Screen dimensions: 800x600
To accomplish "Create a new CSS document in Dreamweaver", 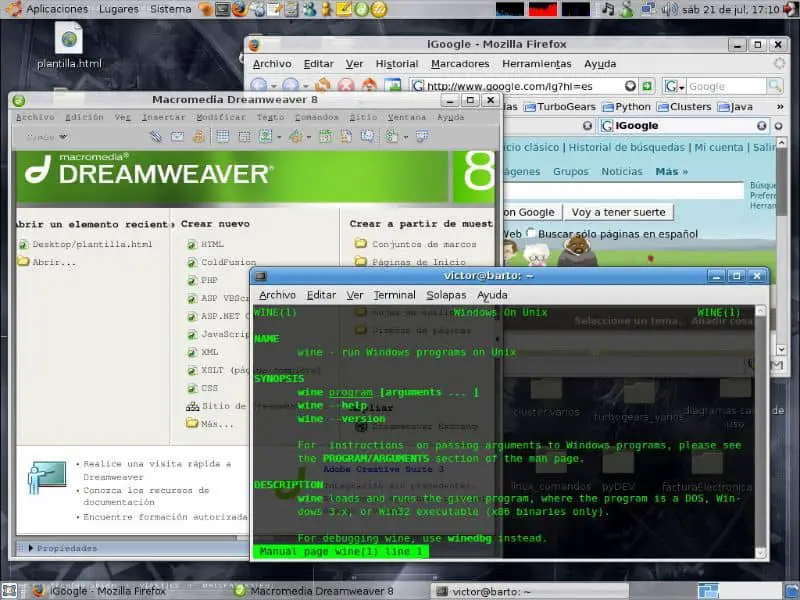I will [x=209, y=388].
